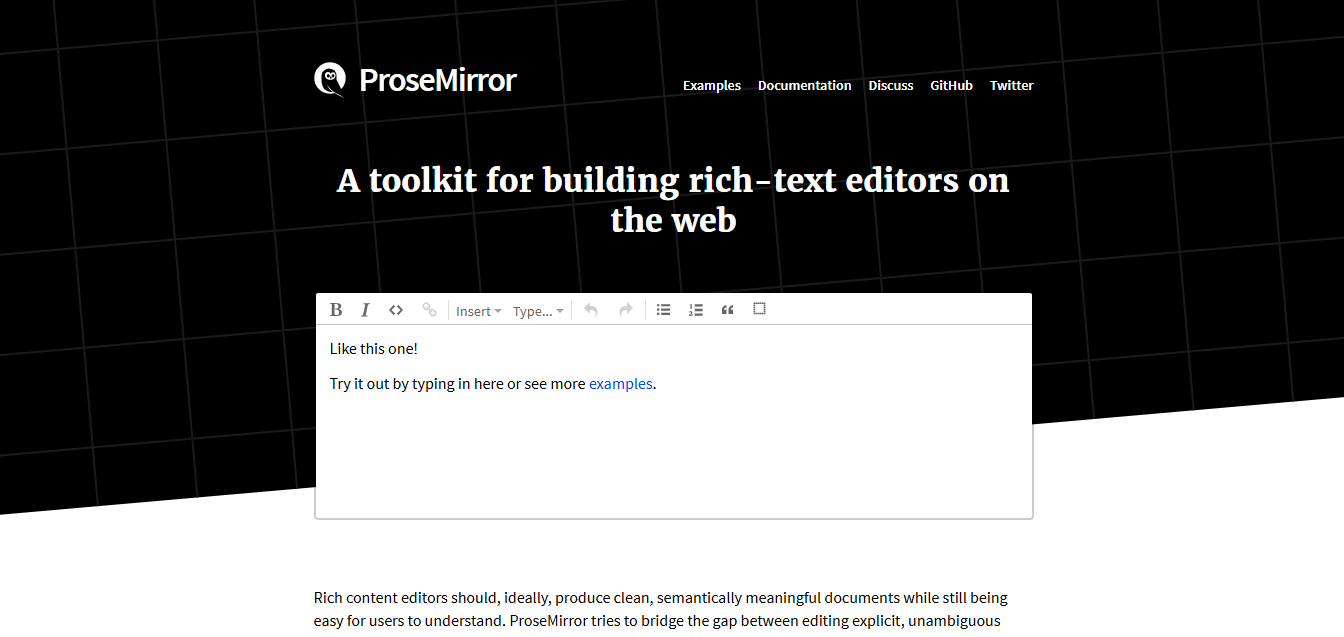Toggle inline code formatting icon
Screen dimensions: 1344x637
396,310
